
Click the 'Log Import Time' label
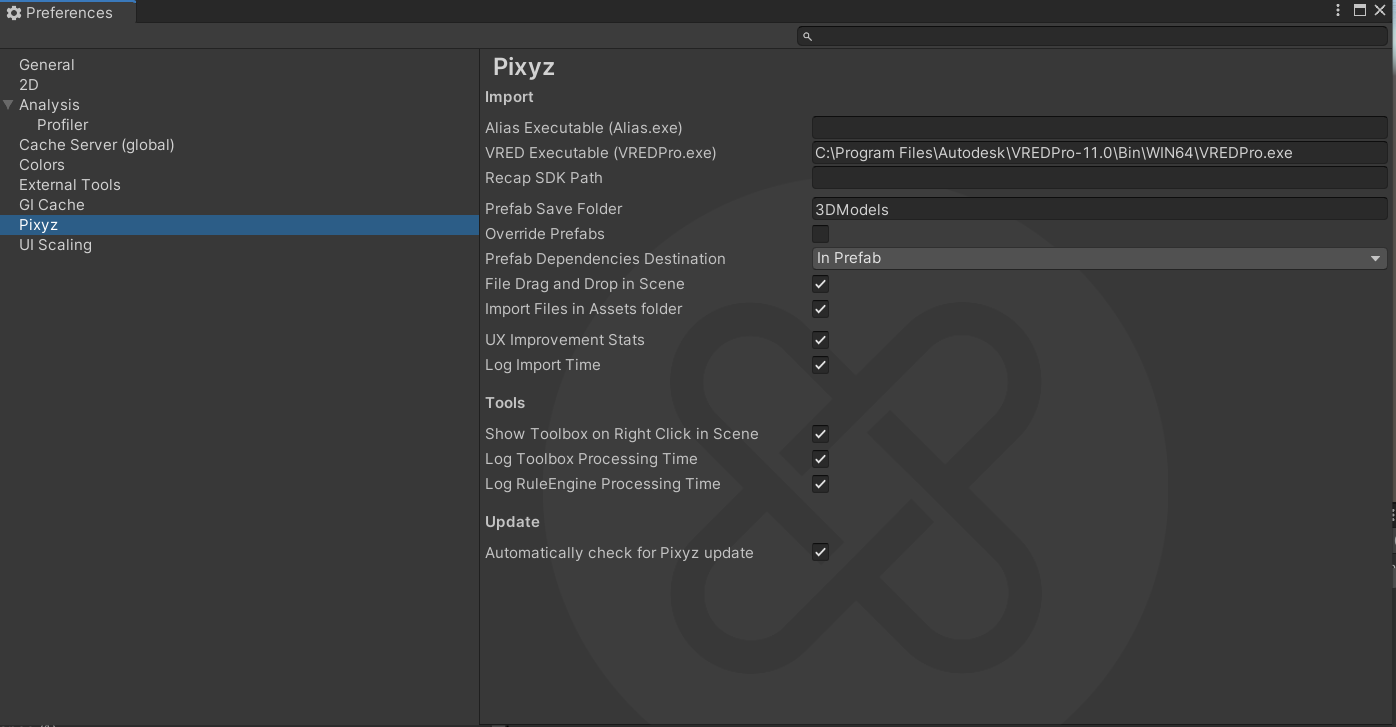click(543, 365)
